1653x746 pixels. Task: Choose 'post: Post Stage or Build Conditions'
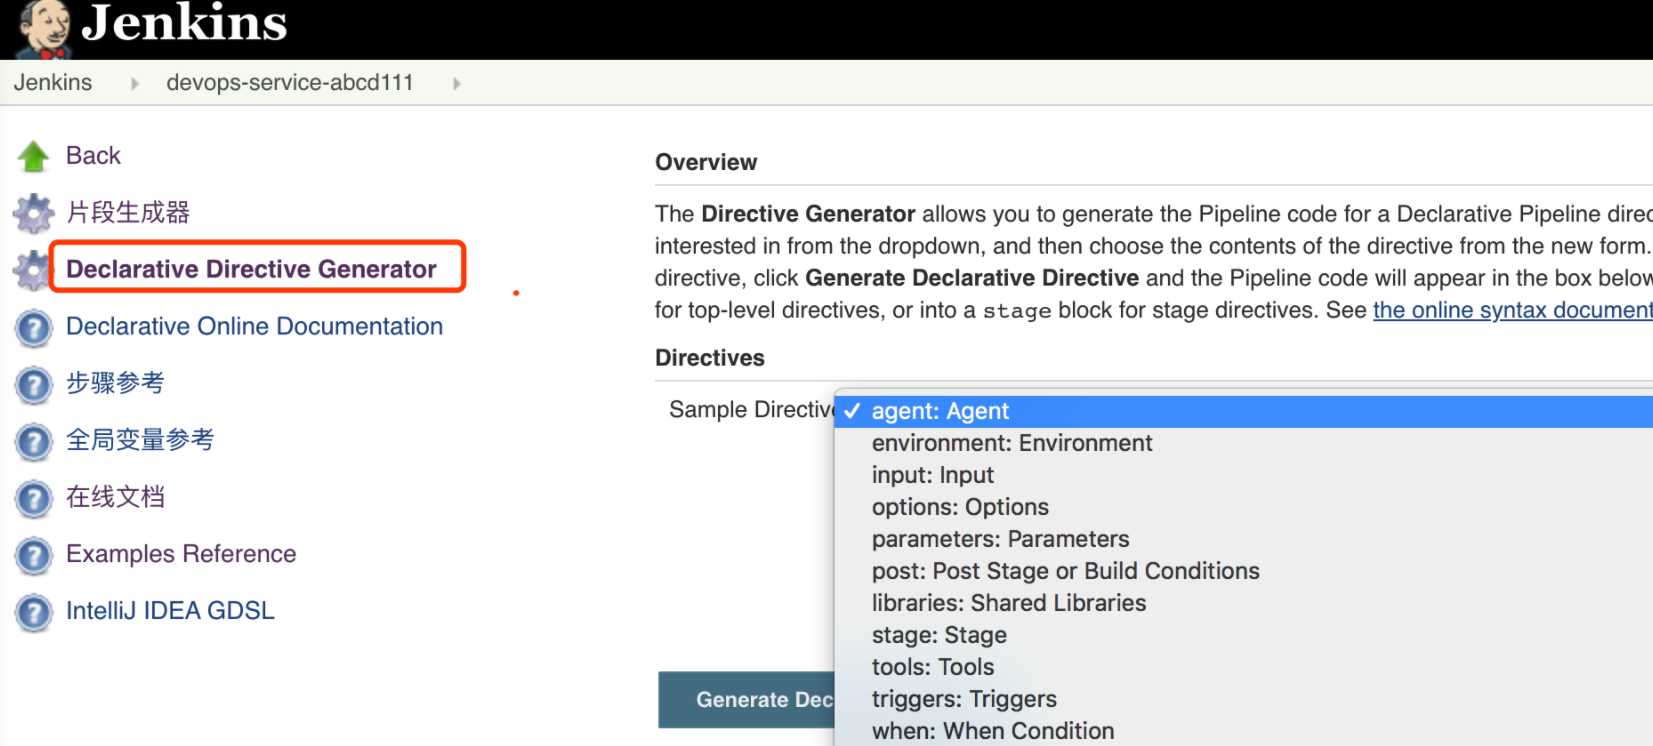[1244, 571]
